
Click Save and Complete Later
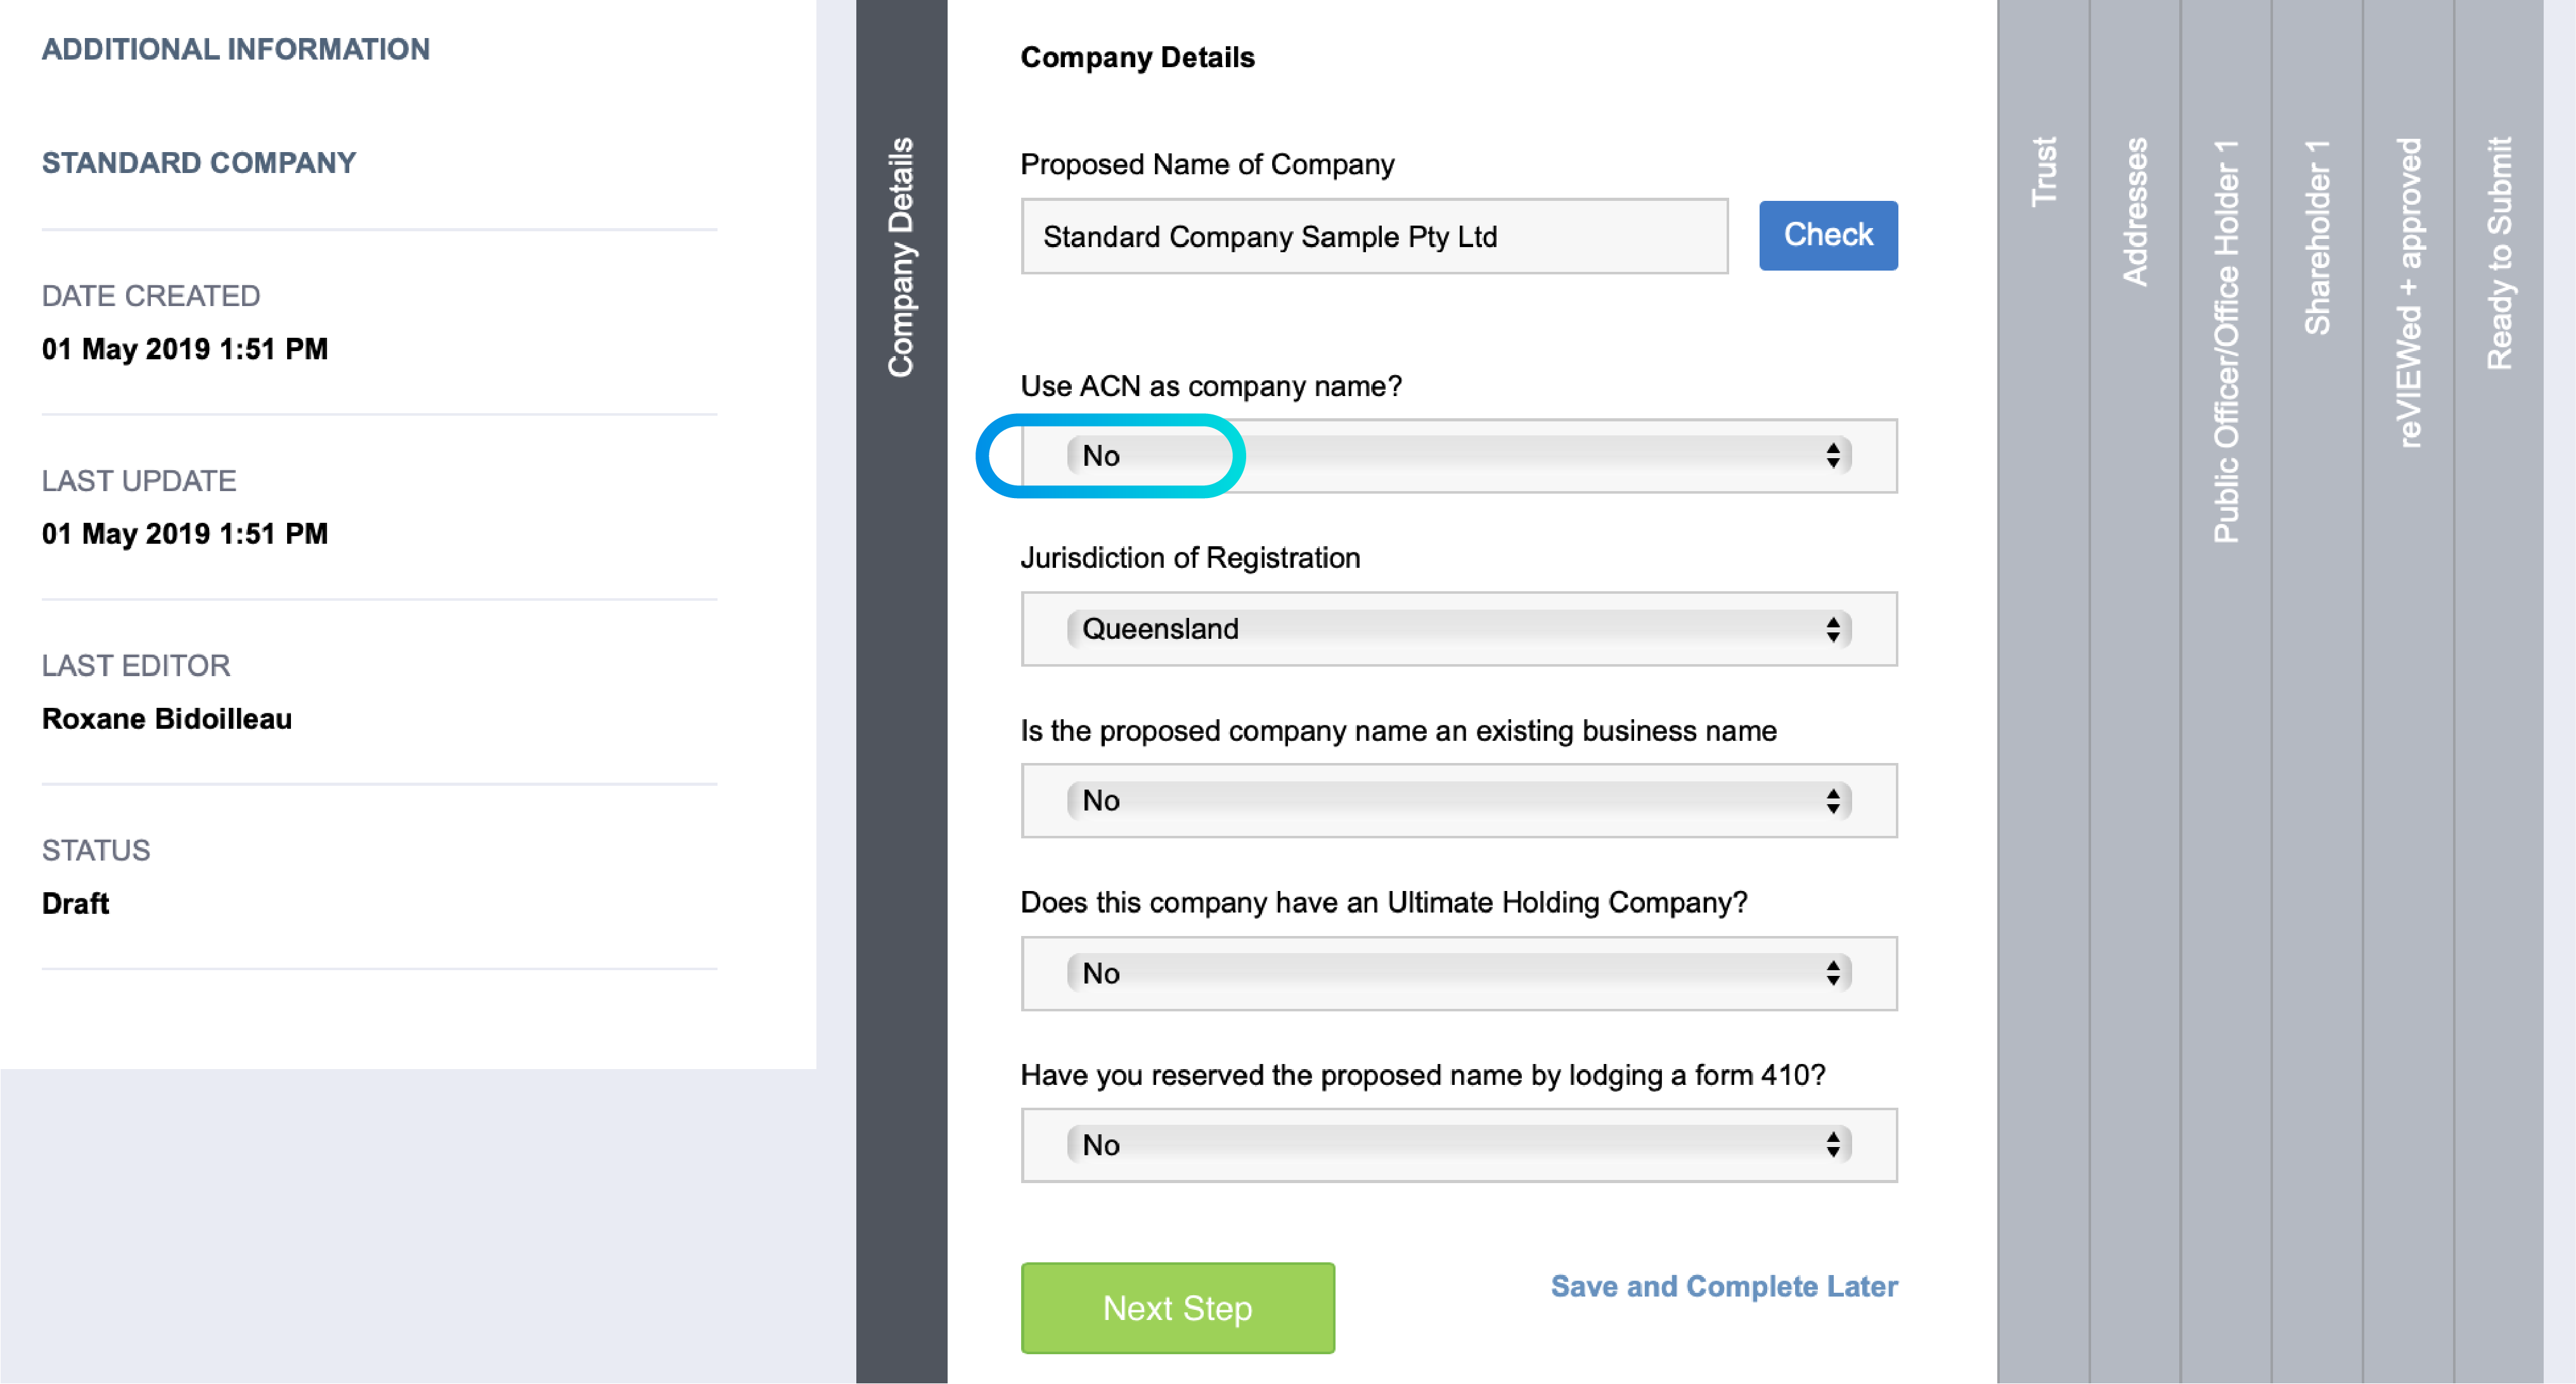1723,1287
